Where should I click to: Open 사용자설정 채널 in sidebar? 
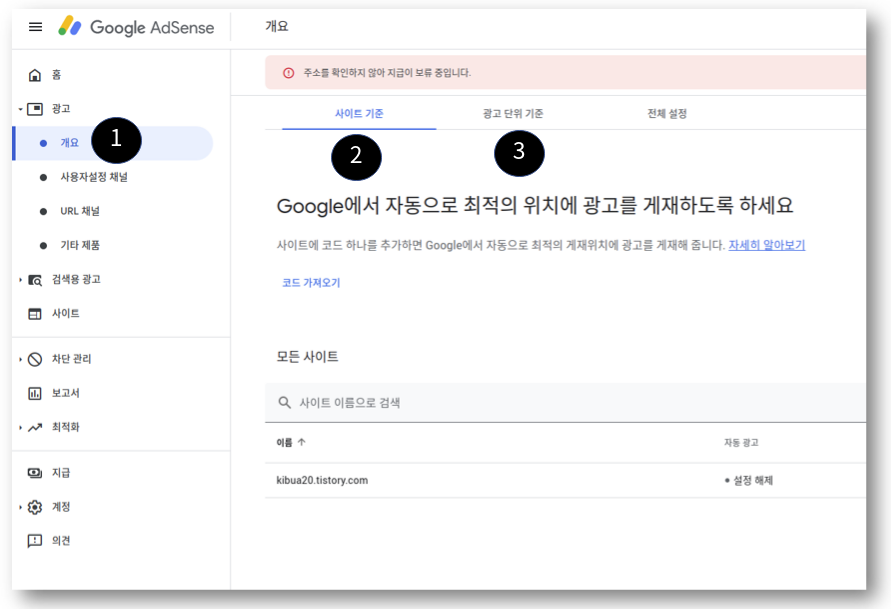94,177
